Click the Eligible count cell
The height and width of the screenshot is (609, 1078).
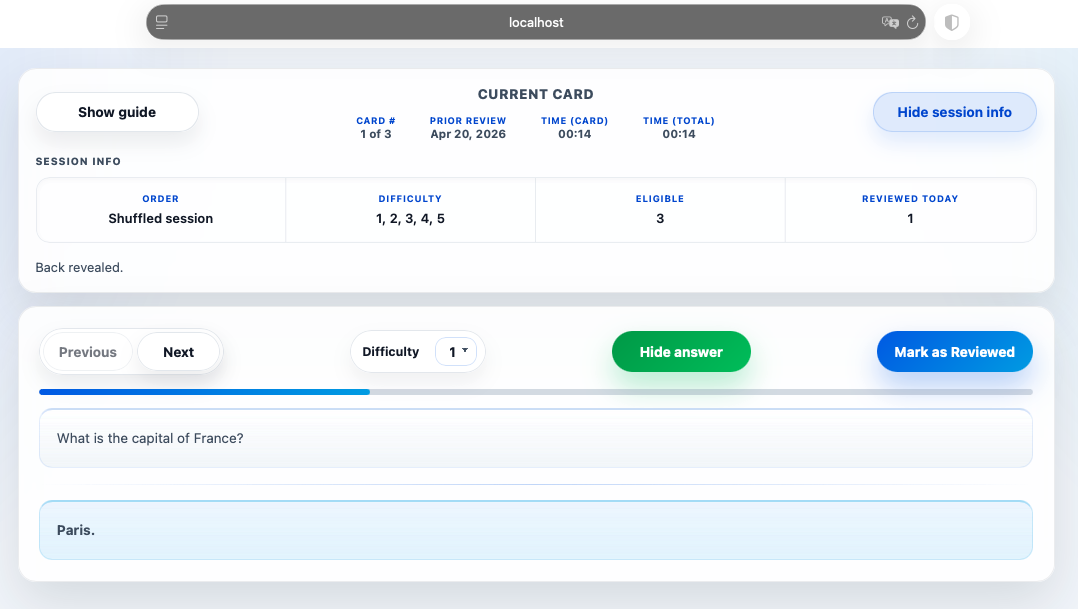click(x=660, y=210)
